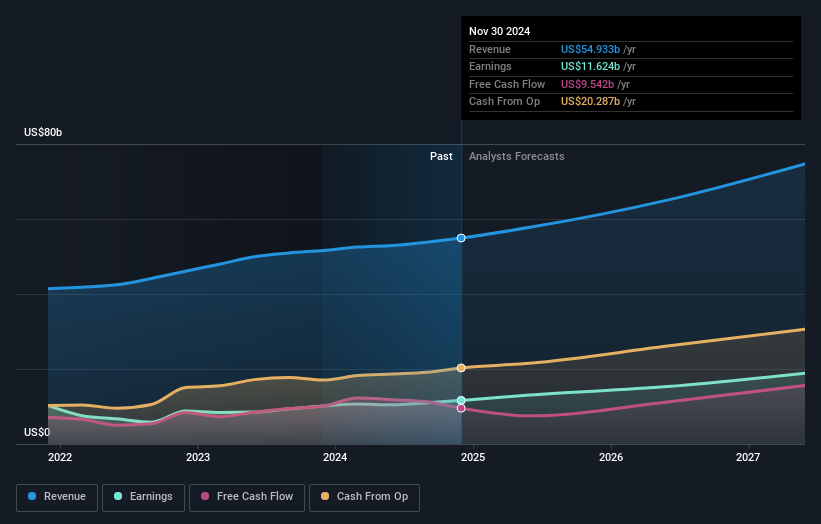Click the 2027 x-axis label
Viewport: 821px width, 524px height.
(748, 457)
